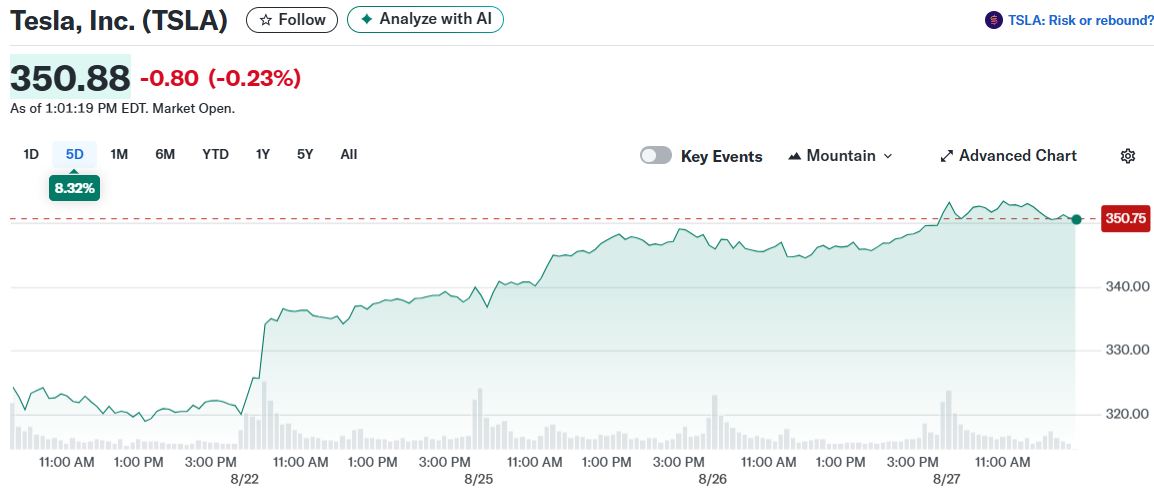Click the 8/22 date label on axis
Image resolution: width=1154 pixels, height=490 pixels.
click(x=245, y=478)
